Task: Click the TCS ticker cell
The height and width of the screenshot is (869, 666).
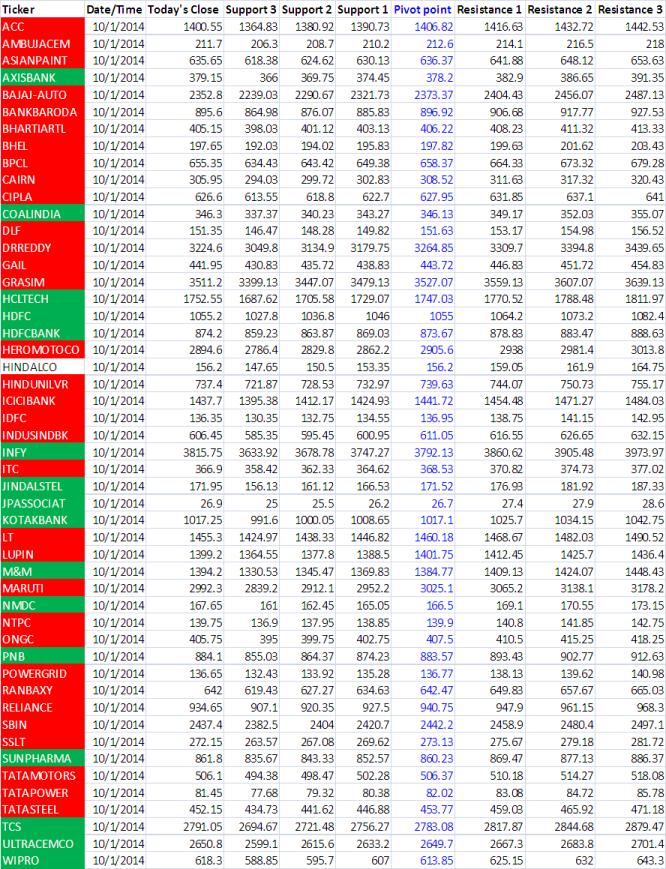Action: (43, 826)
